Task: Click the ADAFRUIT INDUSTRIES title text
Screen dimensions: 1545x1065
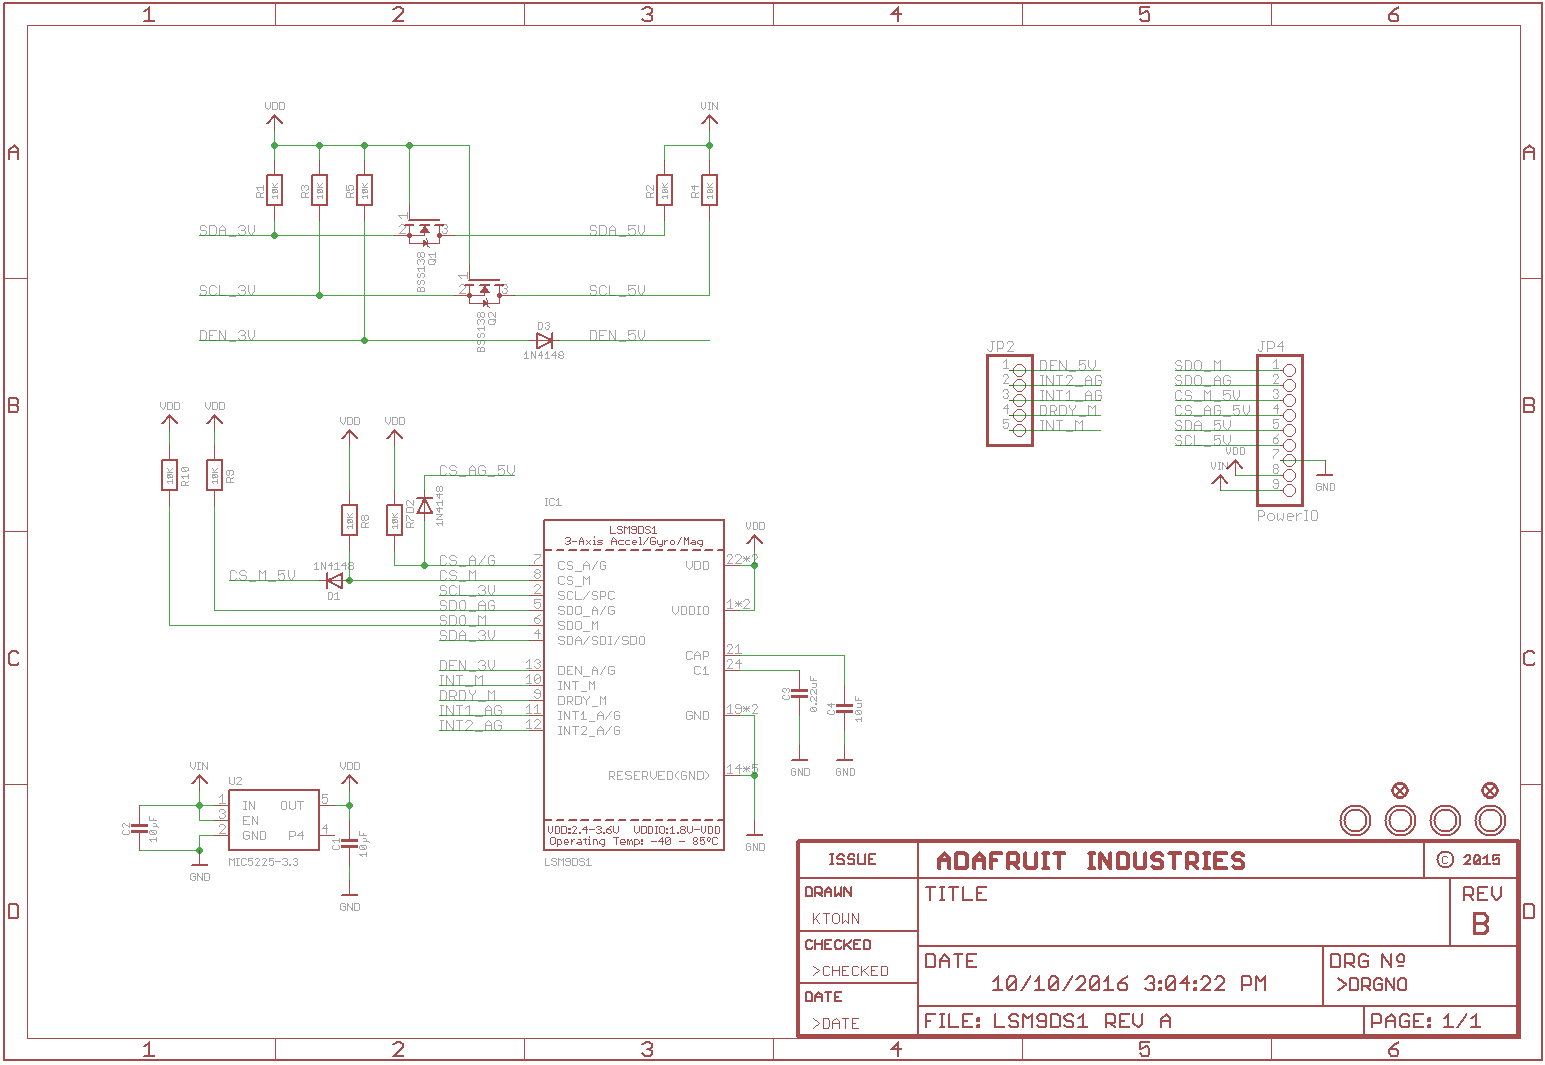Action: point(1090,861)
